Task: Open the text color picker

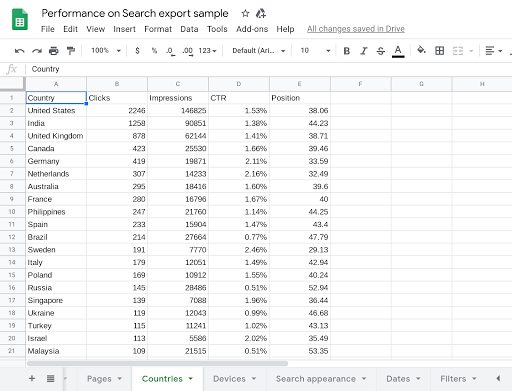Action: (x=398, y=51)
